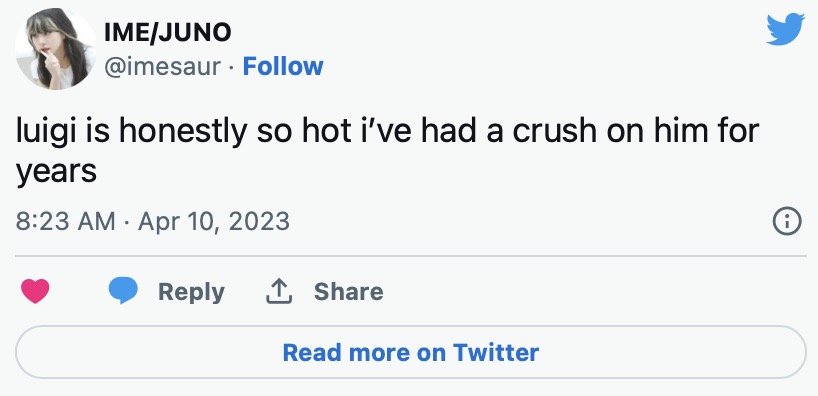
Task: Click the Apr 10, 2023 date text
Action: point(214,222)
